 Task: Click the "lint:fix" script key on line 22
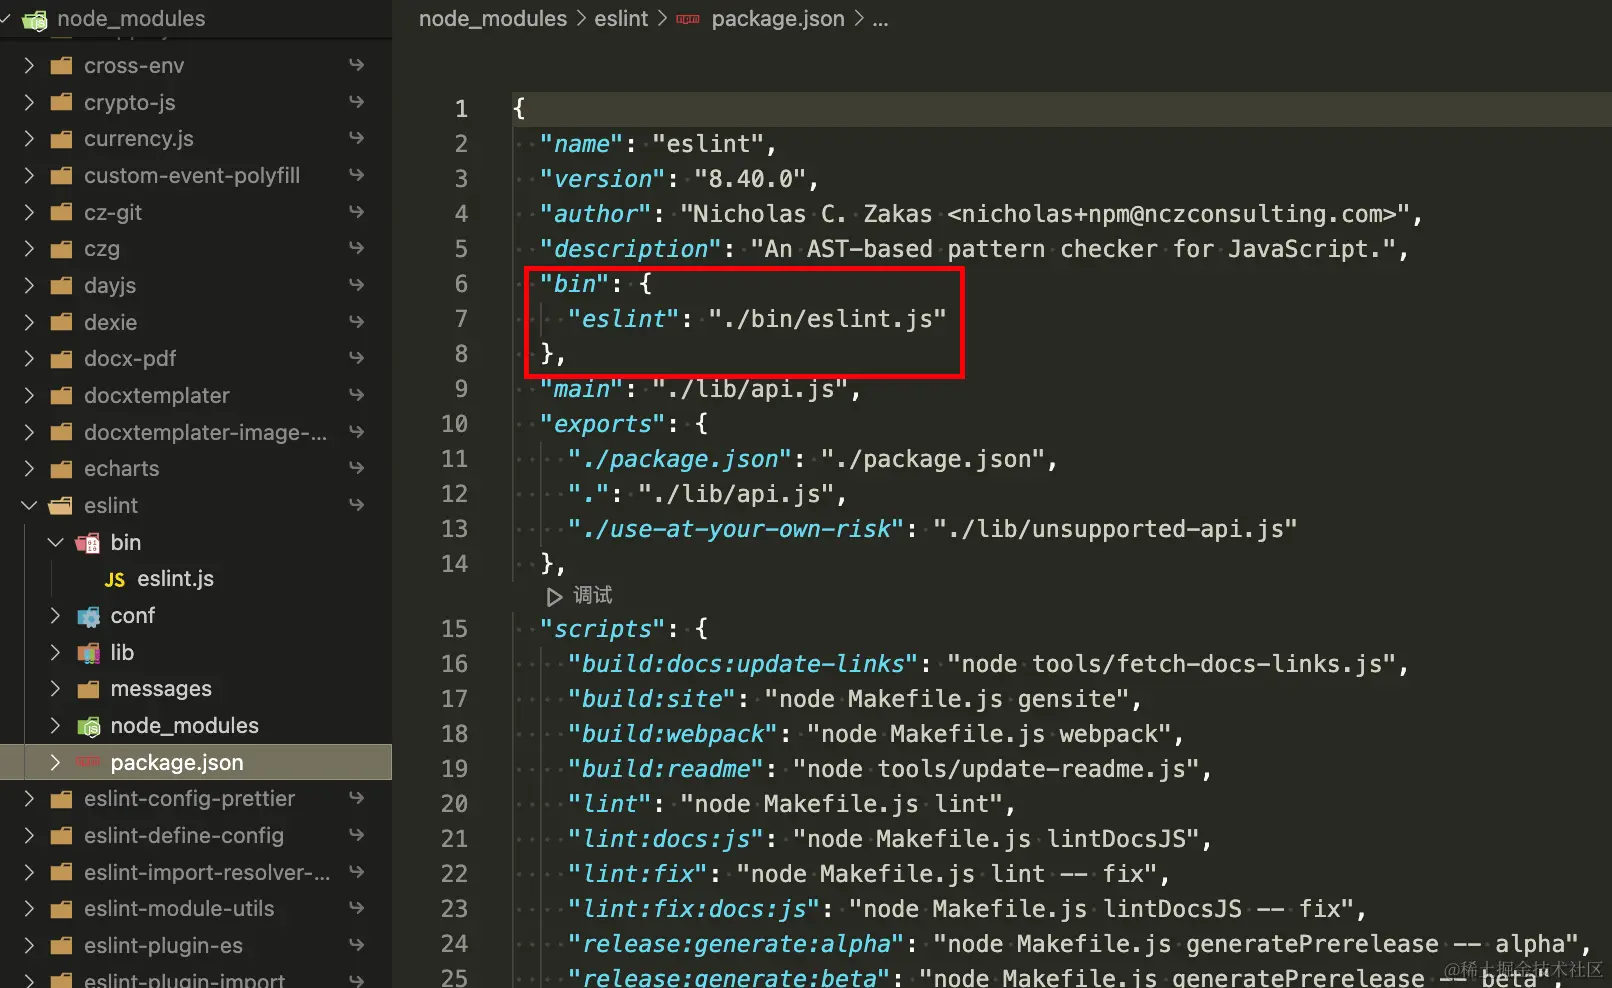click(637, 874)
